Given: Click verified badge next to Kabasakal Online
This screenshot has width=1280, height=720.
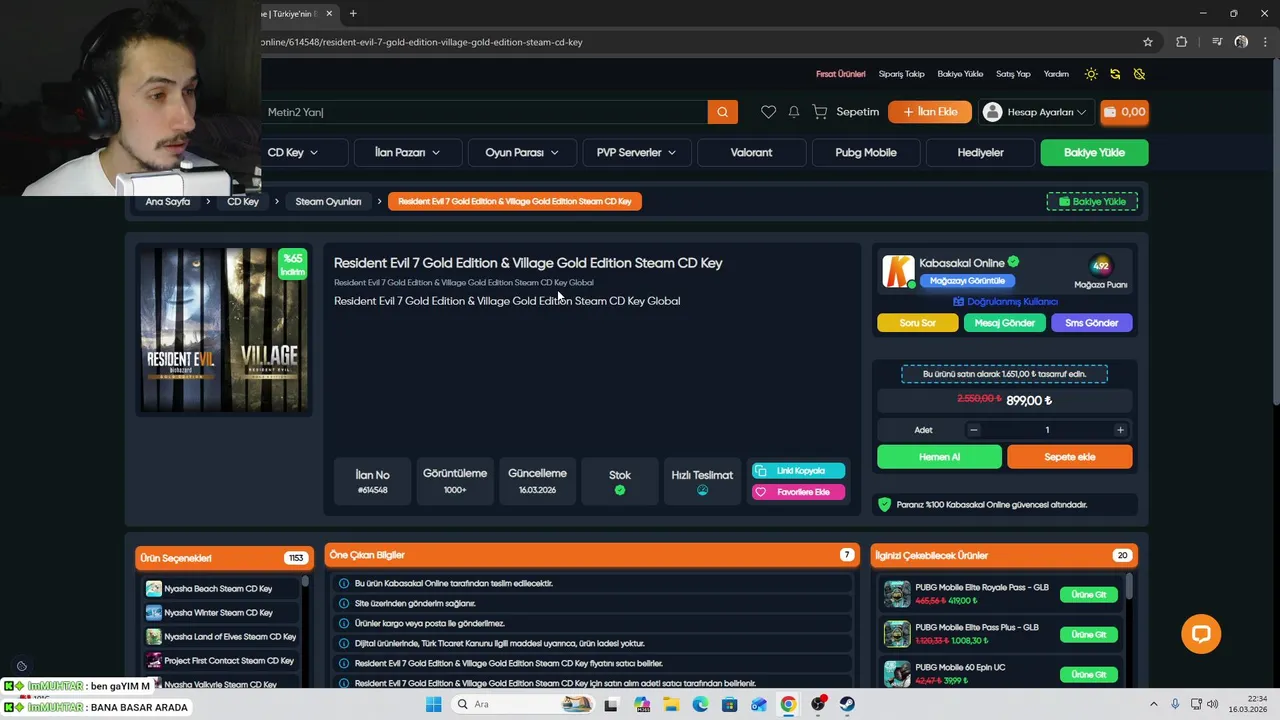Looking at the screenshot, I should tap(1013, 262).
